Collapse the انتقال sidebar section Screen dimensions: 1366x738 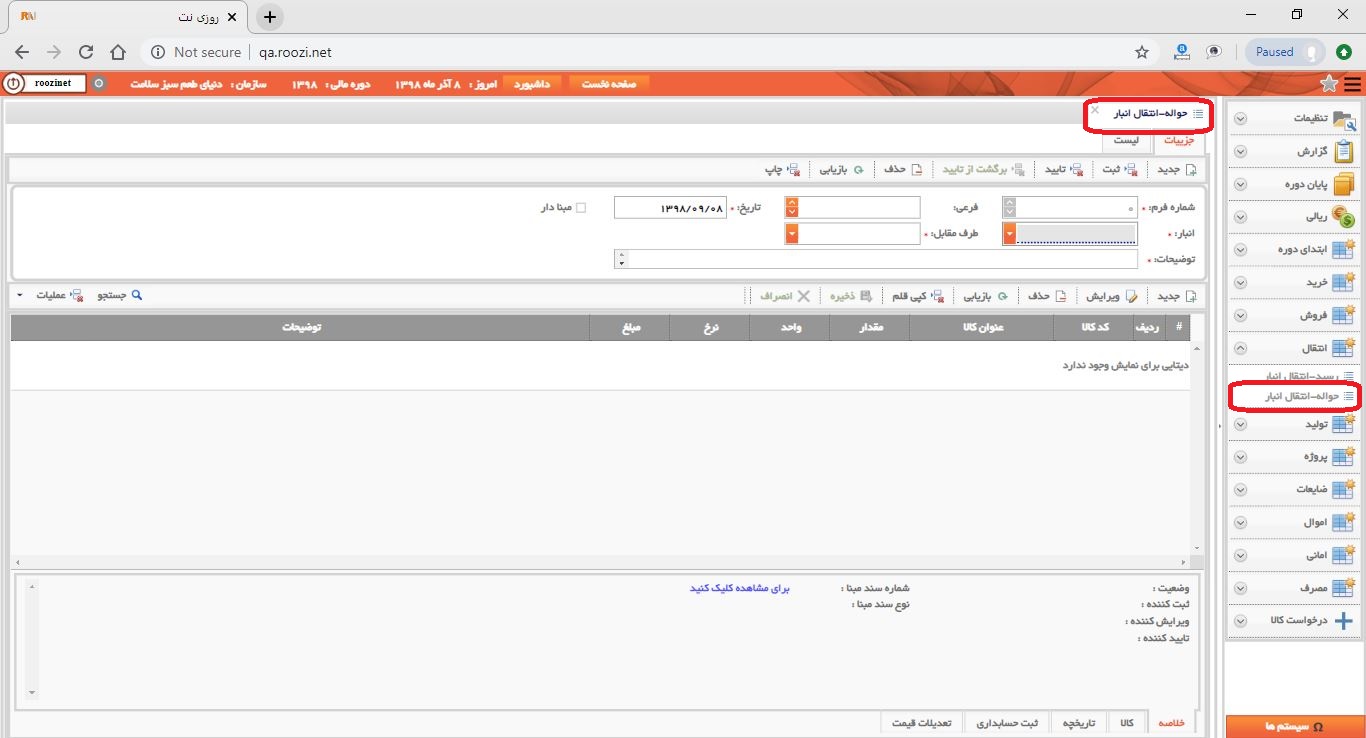[1240, 349]
